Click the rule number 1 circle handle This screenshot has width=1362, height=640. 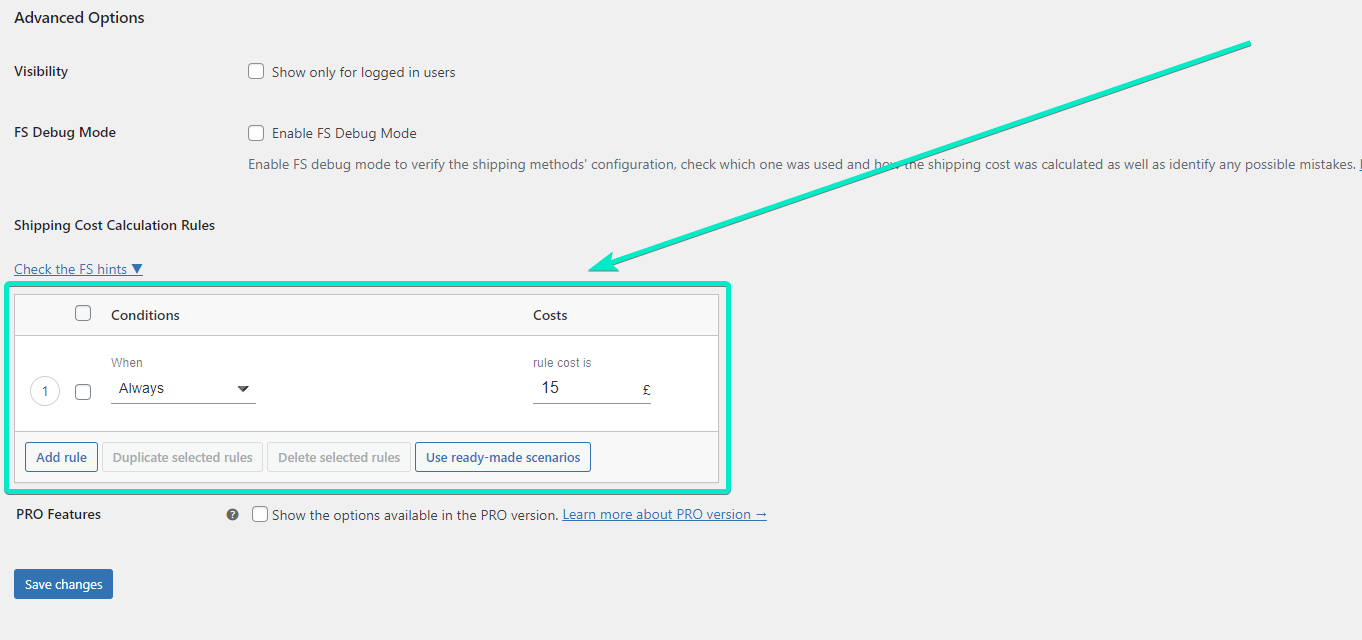click(45, 391)
